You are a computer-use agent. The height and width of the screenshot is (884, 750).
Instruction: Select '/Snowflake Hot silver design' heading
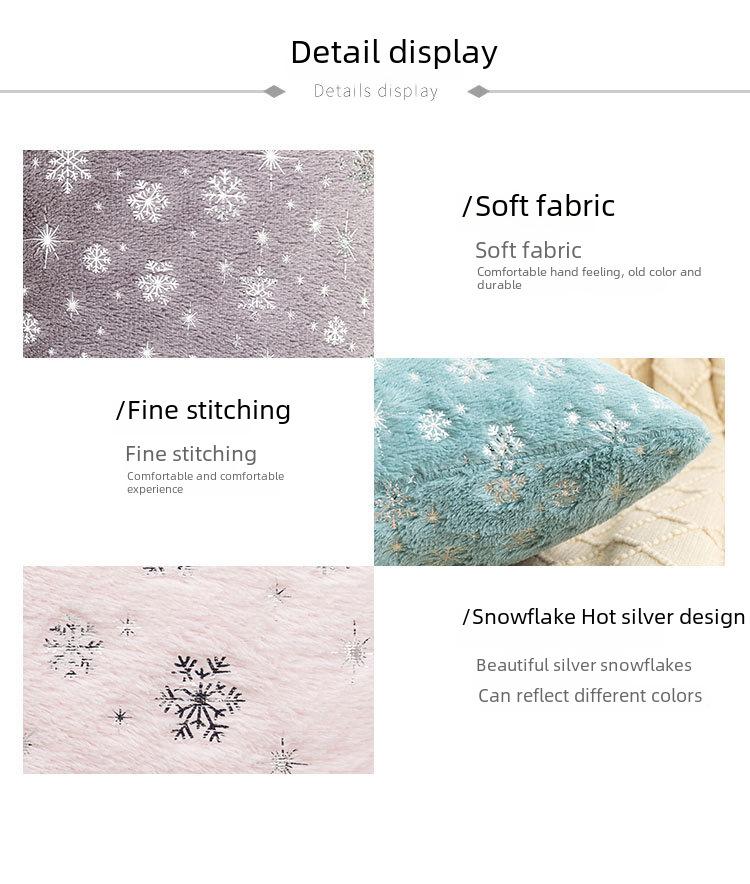(604, 617)
